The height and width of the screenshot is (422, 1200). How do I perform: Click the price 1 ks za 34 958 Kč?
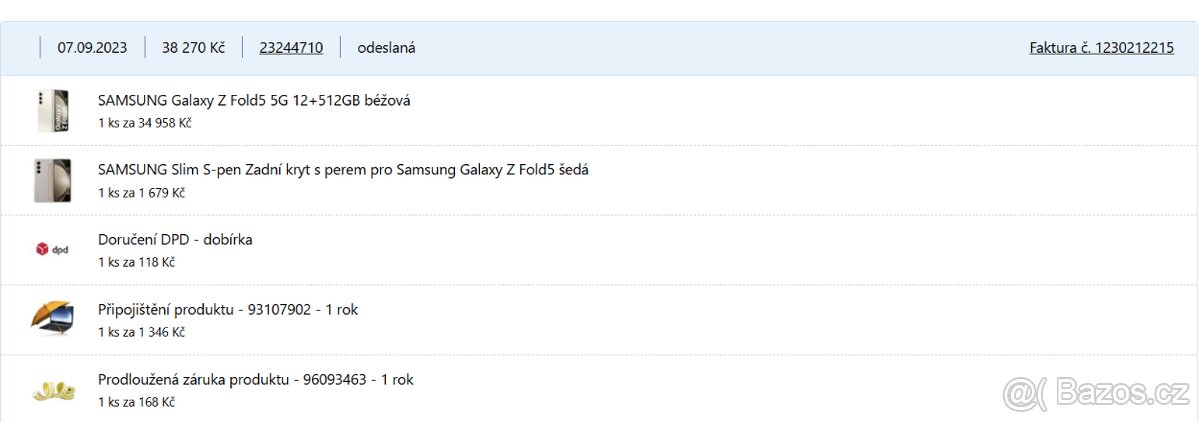coord(144,123)
